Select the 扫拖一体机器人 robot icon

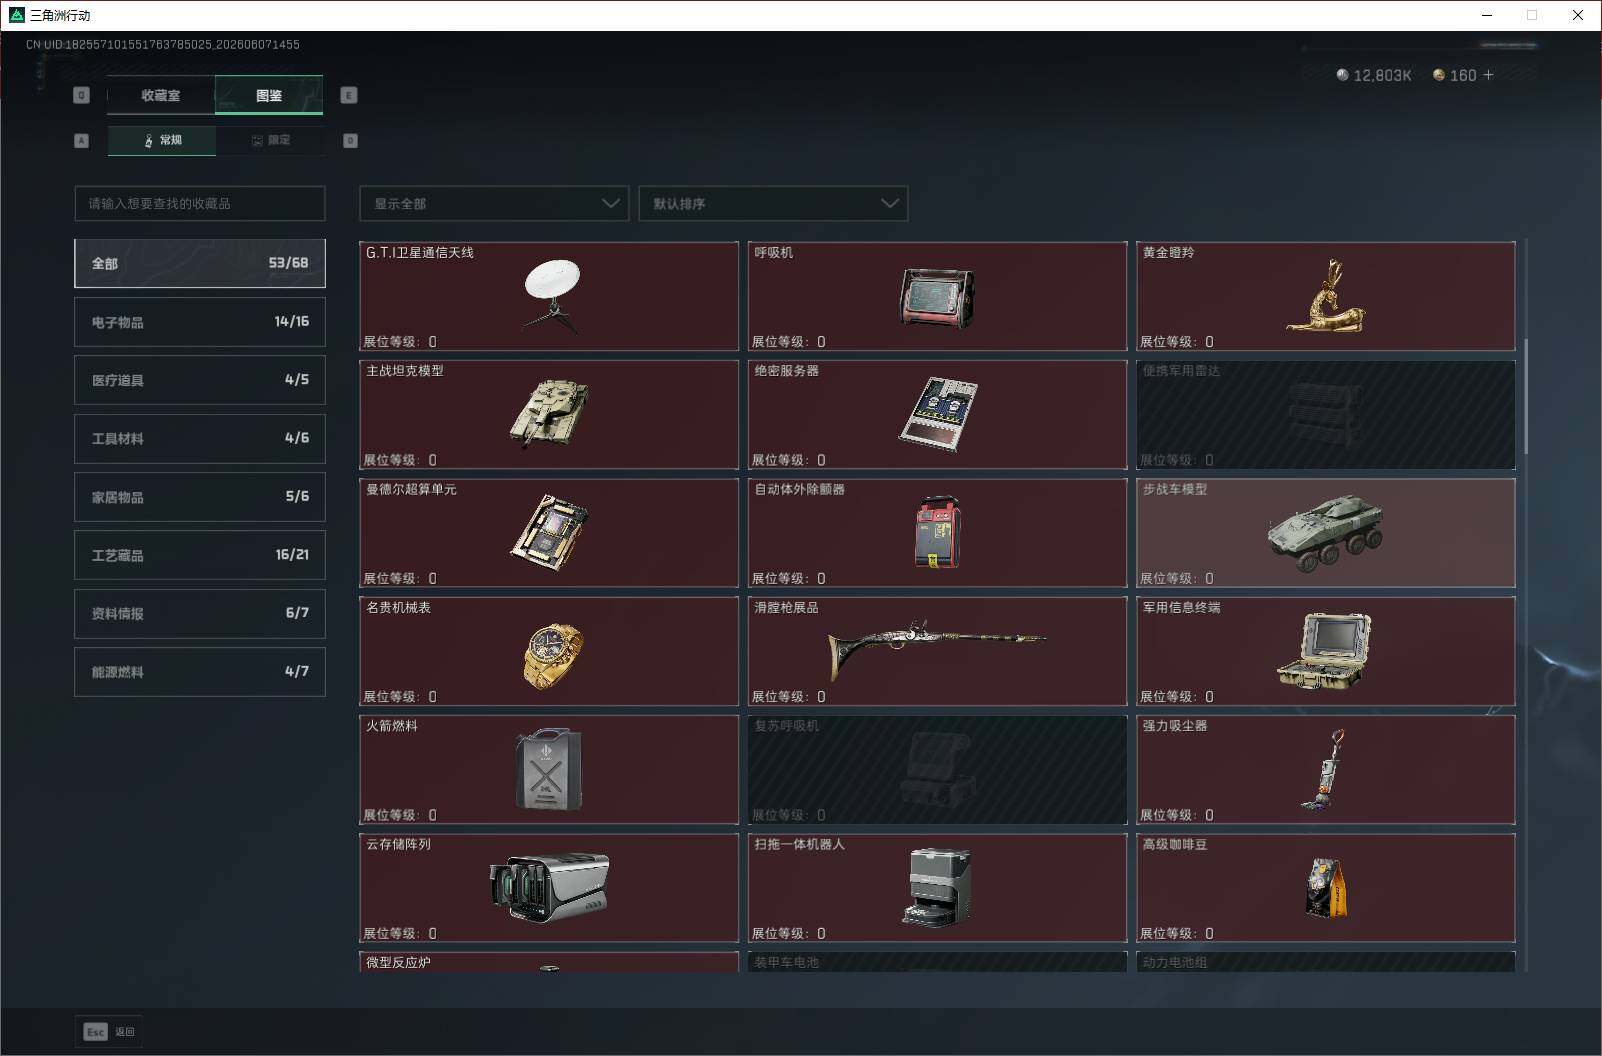tap(937, 888)
